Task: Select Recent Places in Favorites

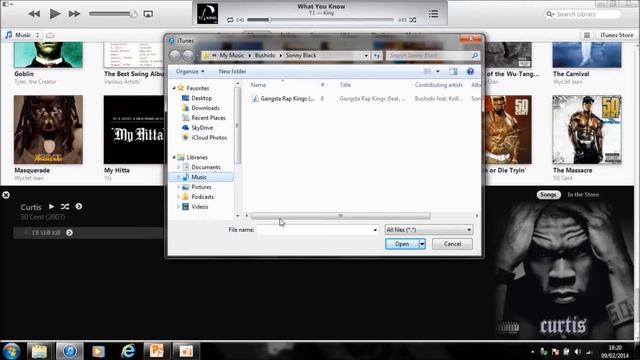Action: (x=208, y=118)
